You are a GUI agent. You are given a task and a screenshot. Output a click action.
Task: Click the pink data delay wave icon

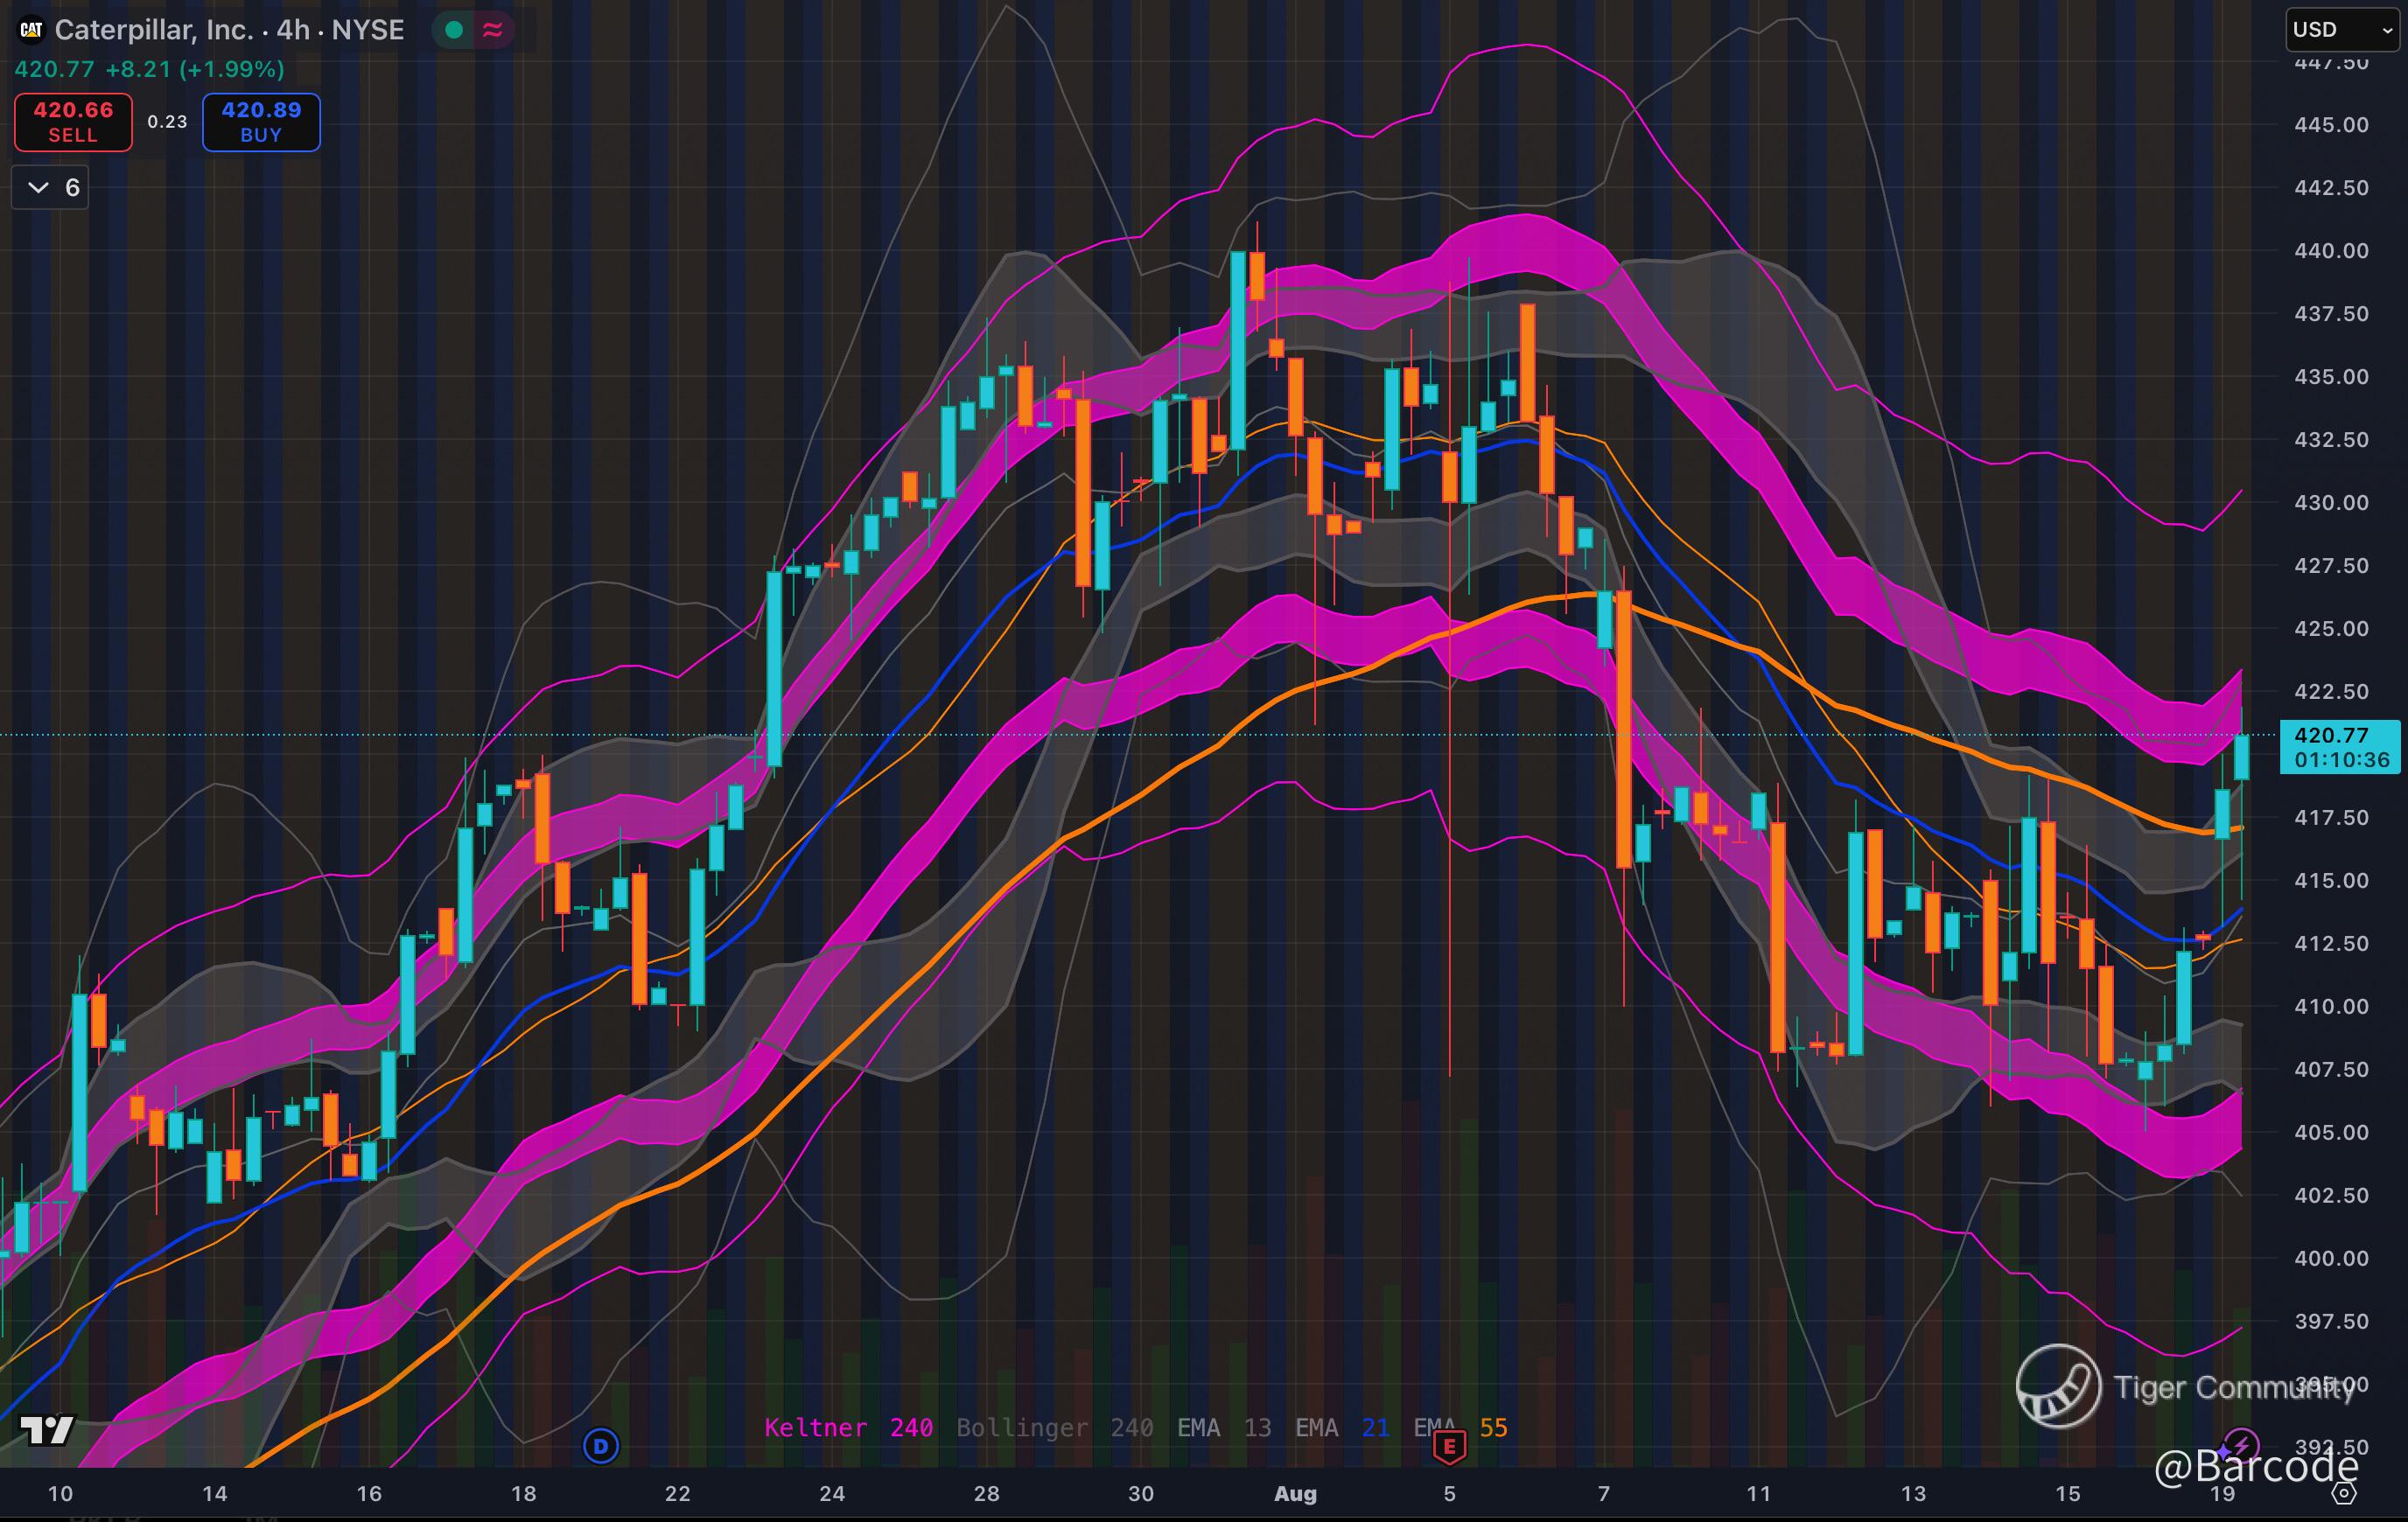(x=492, y=30)
